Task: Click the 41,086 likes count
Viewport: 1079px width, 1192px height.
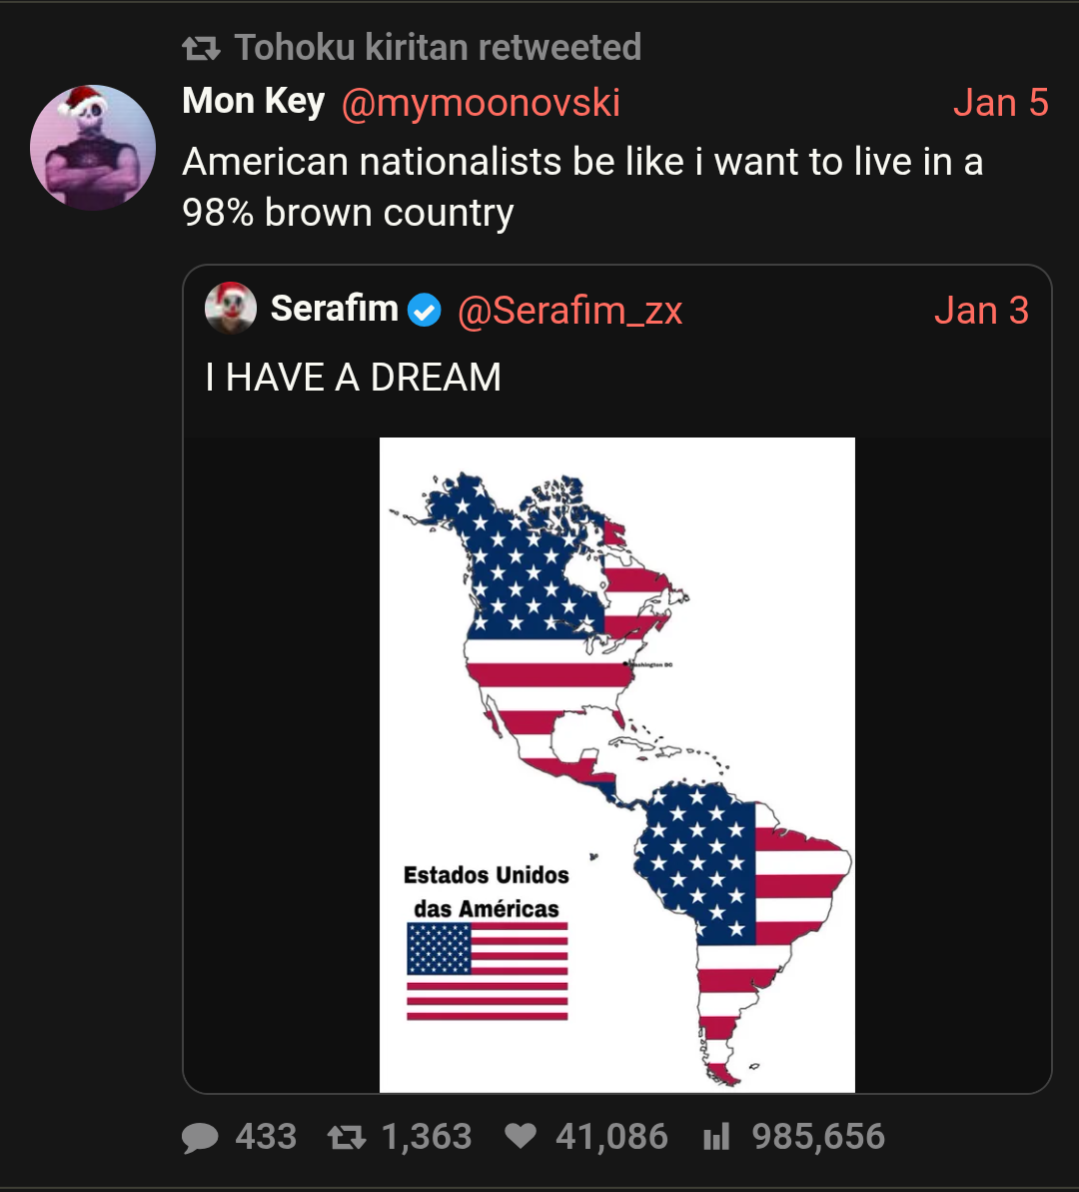Action: [x=611, y=1137]
